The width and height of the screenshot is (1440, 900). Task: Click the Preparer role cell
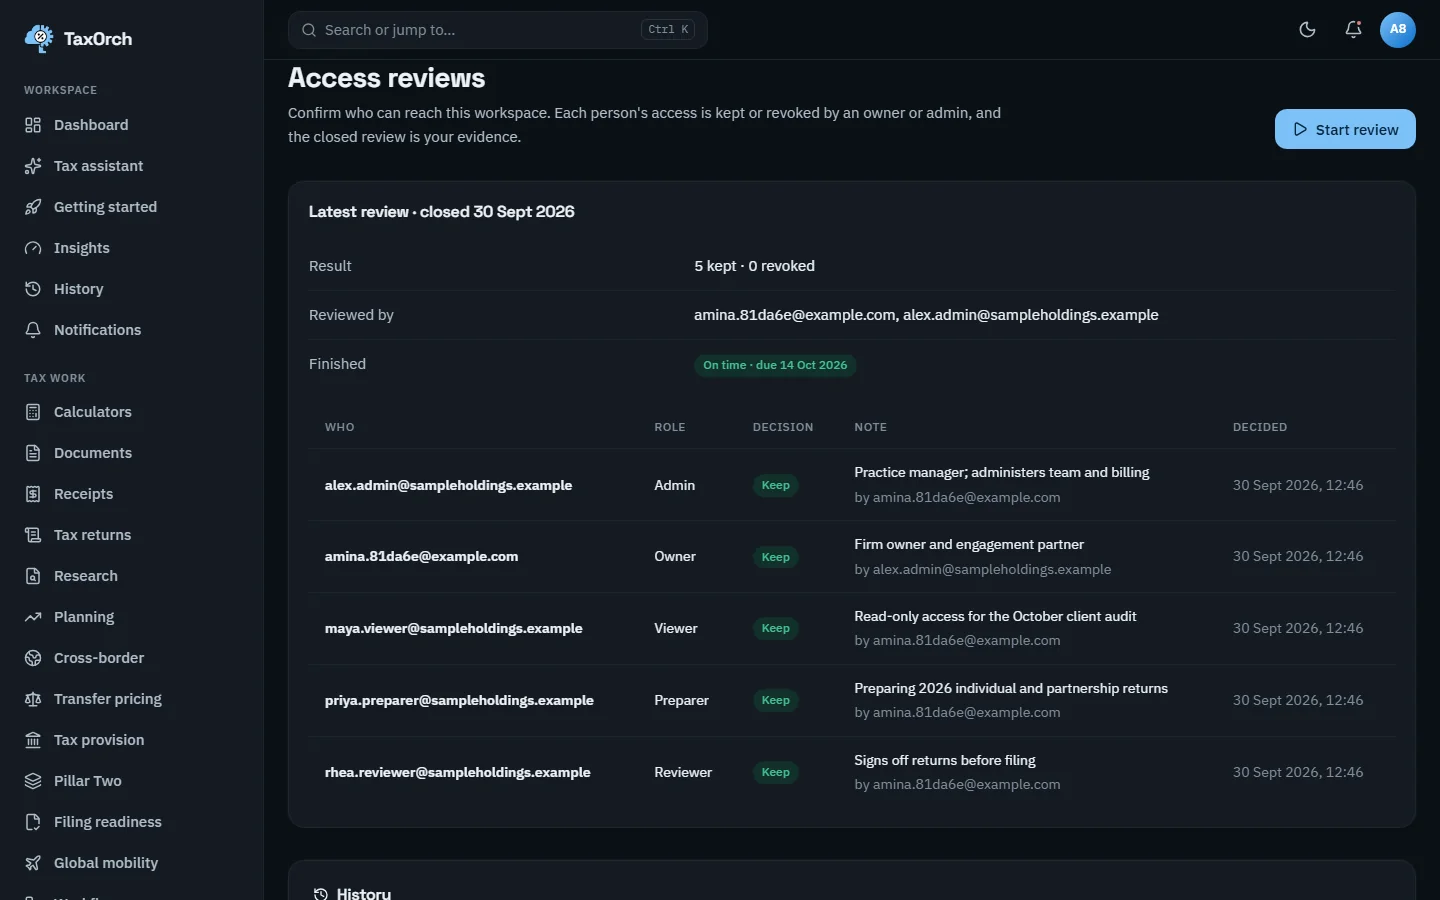[681, 700]
